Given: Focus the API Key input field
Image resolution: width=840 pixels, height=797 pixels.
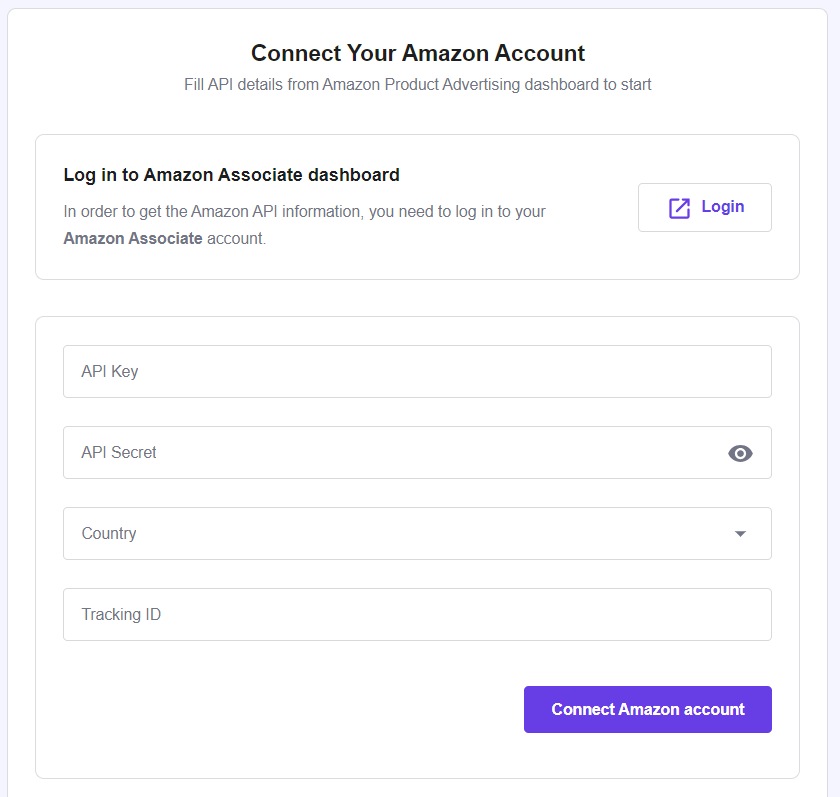Looking at the screenshot, I should pos(417,371).
